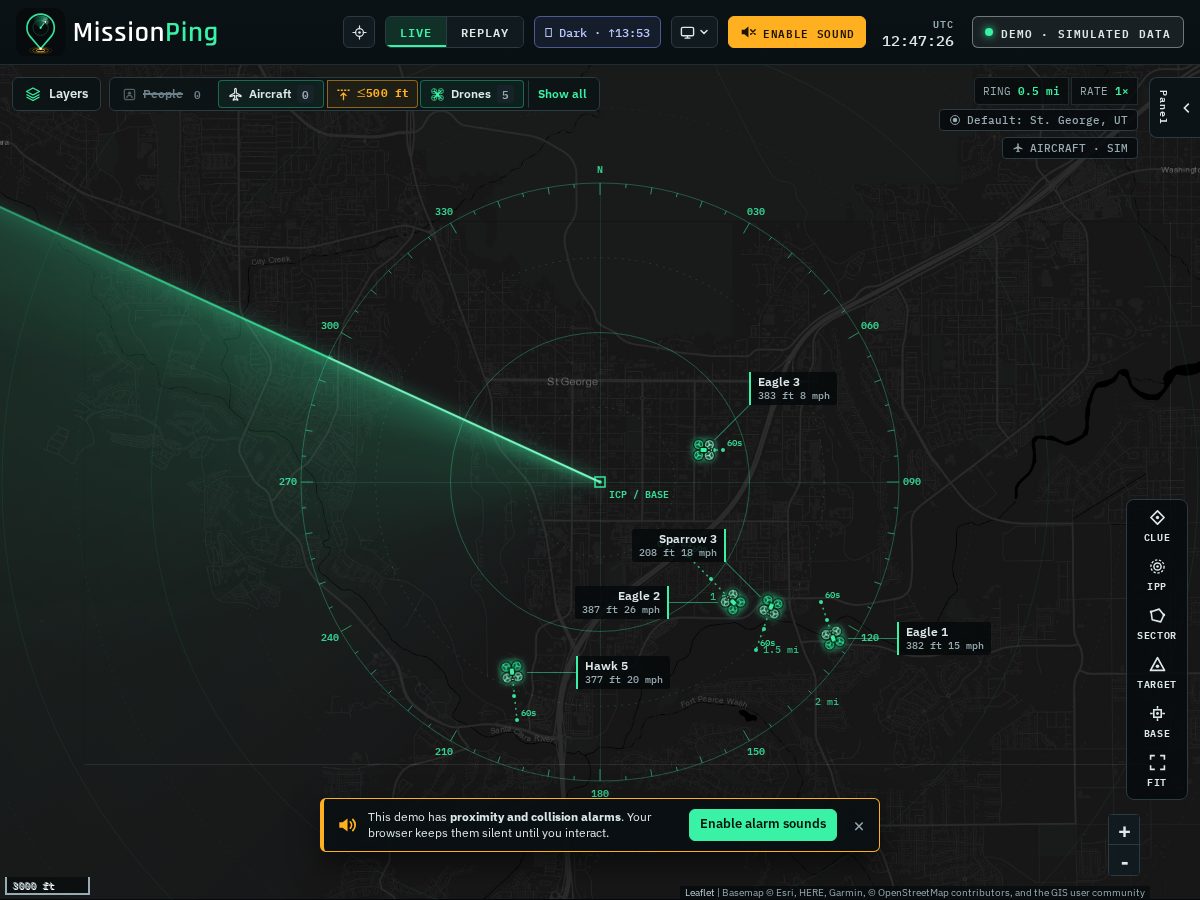Click the speaker icon in alarm banner
Viewport: 1200px width, 900px height.
347,825
